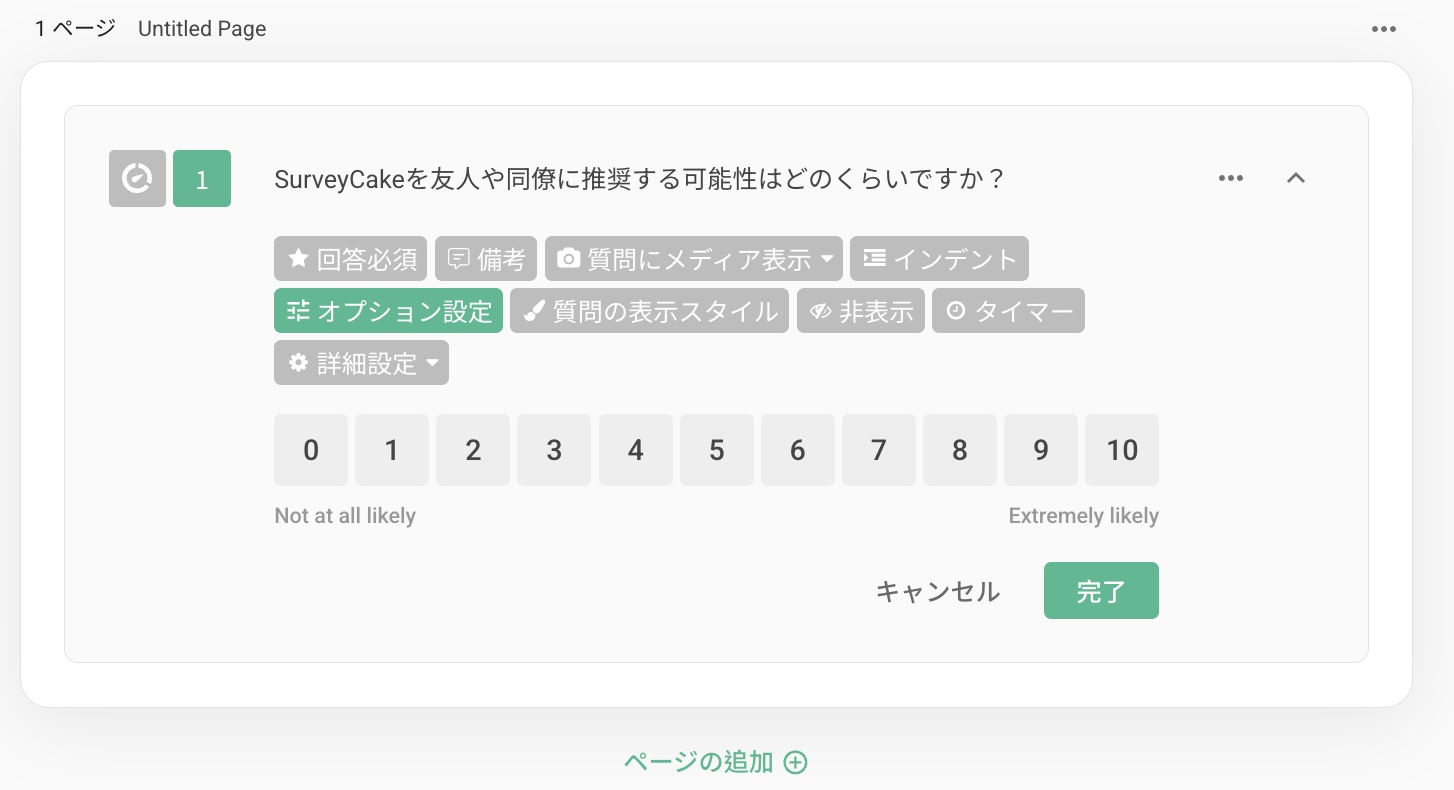Expand the 詳細設定 advanced settings dropdown
Viewport: 1454px width, 790px height.
tap(361, 363)
